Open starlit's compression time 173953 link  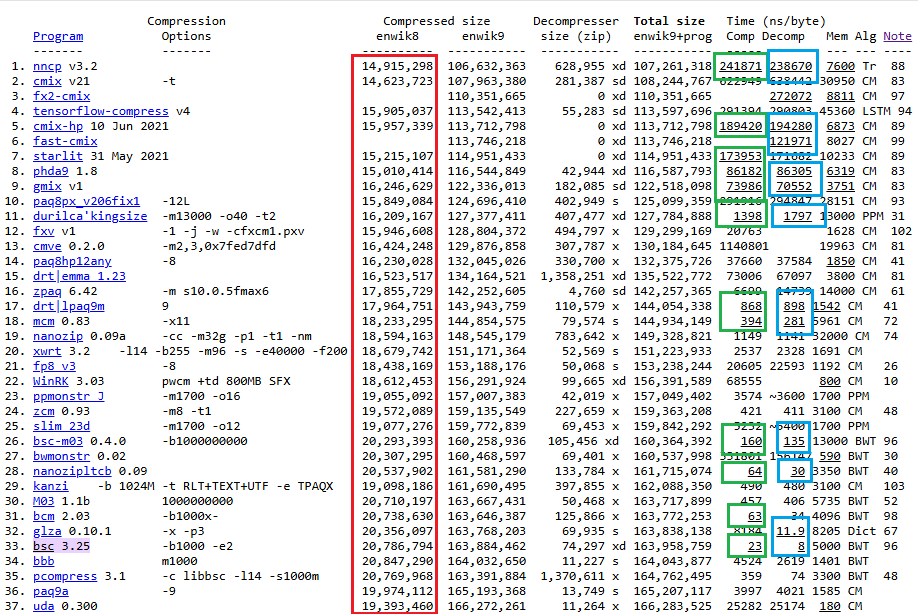coord(741,156)
